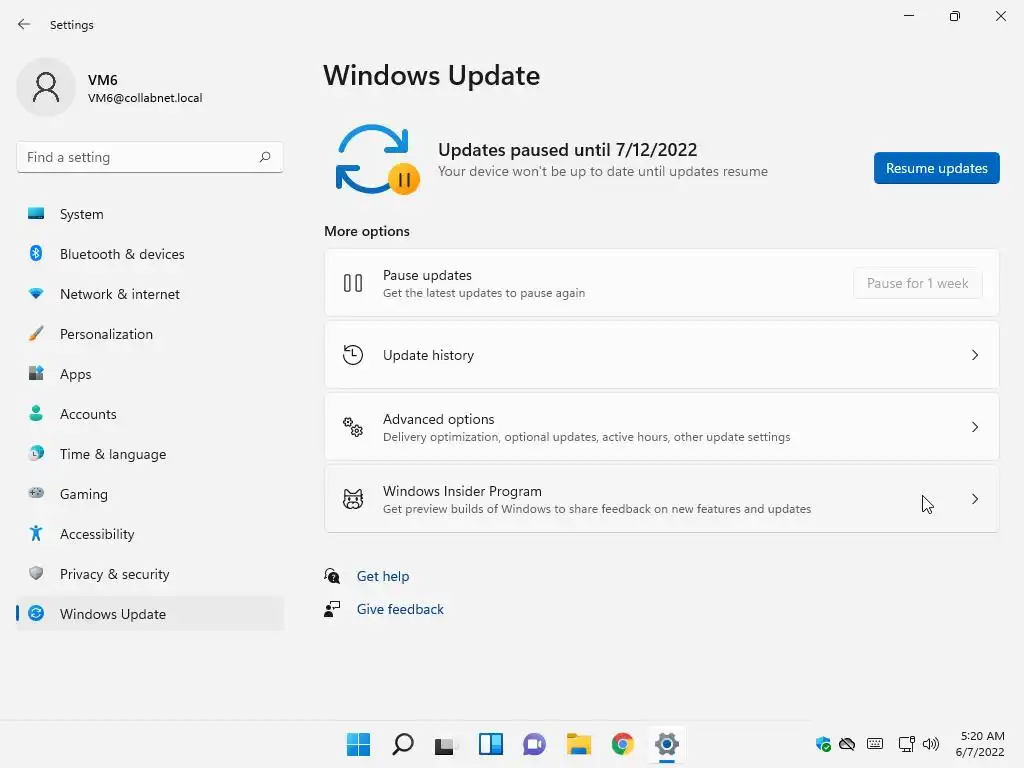
Task: Click the Pause for 1 week button
Action: click(918, 283)
